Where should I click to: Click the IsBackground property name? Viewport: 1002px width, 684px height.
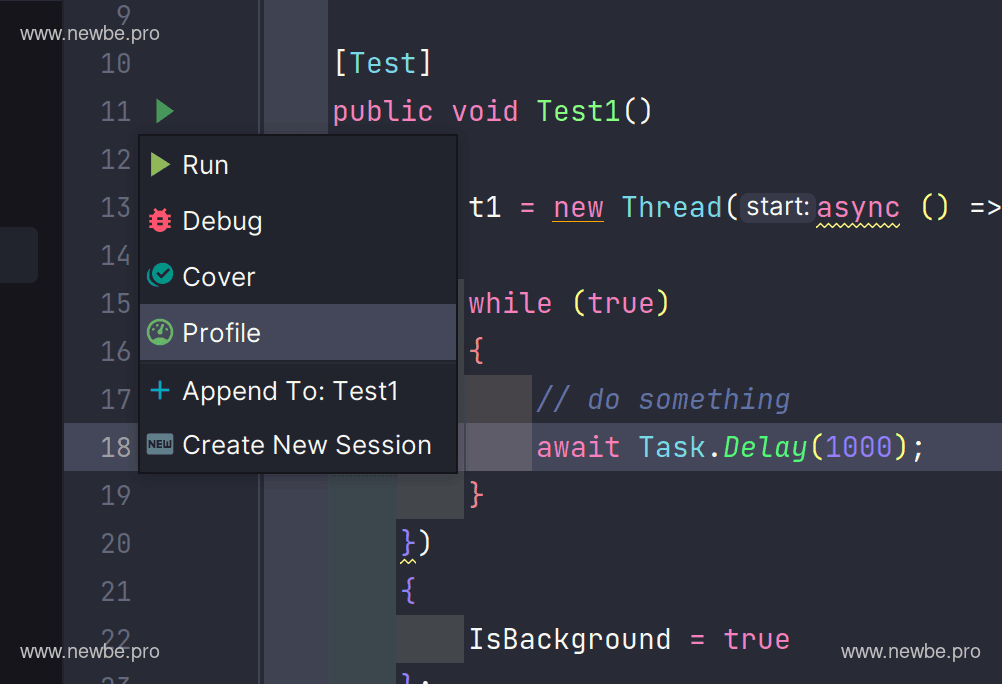(x=570, y=639)
